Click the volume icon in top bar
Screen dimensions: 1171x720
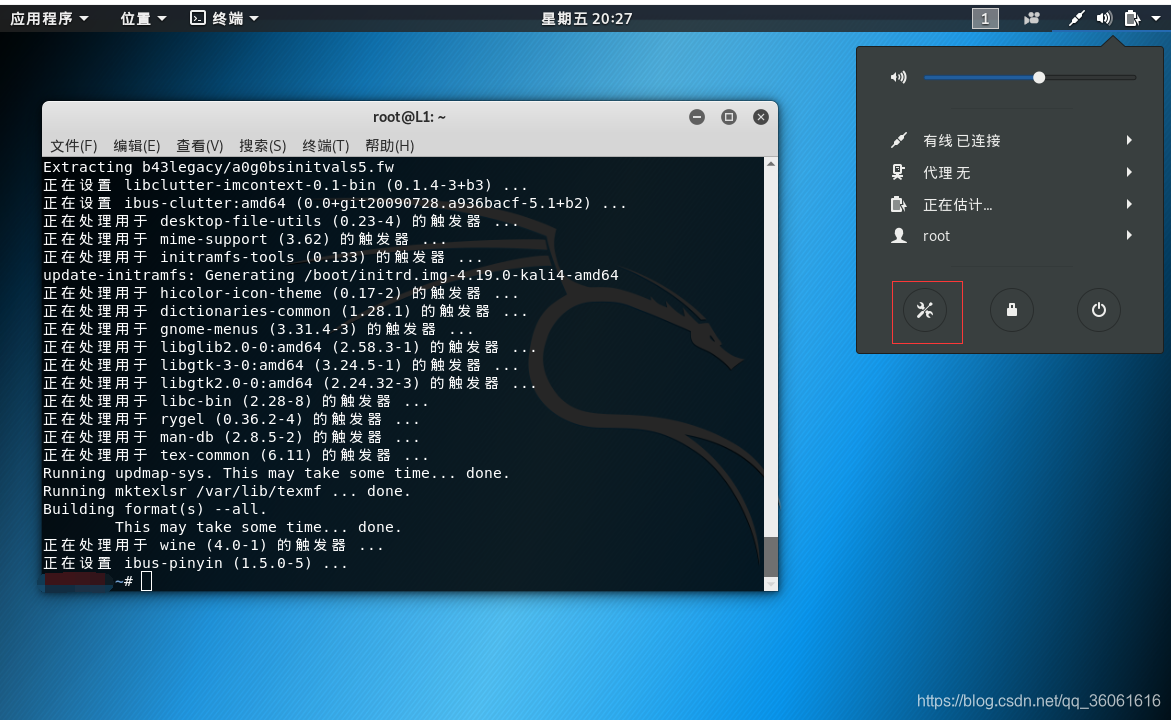tap(1104, 19)
